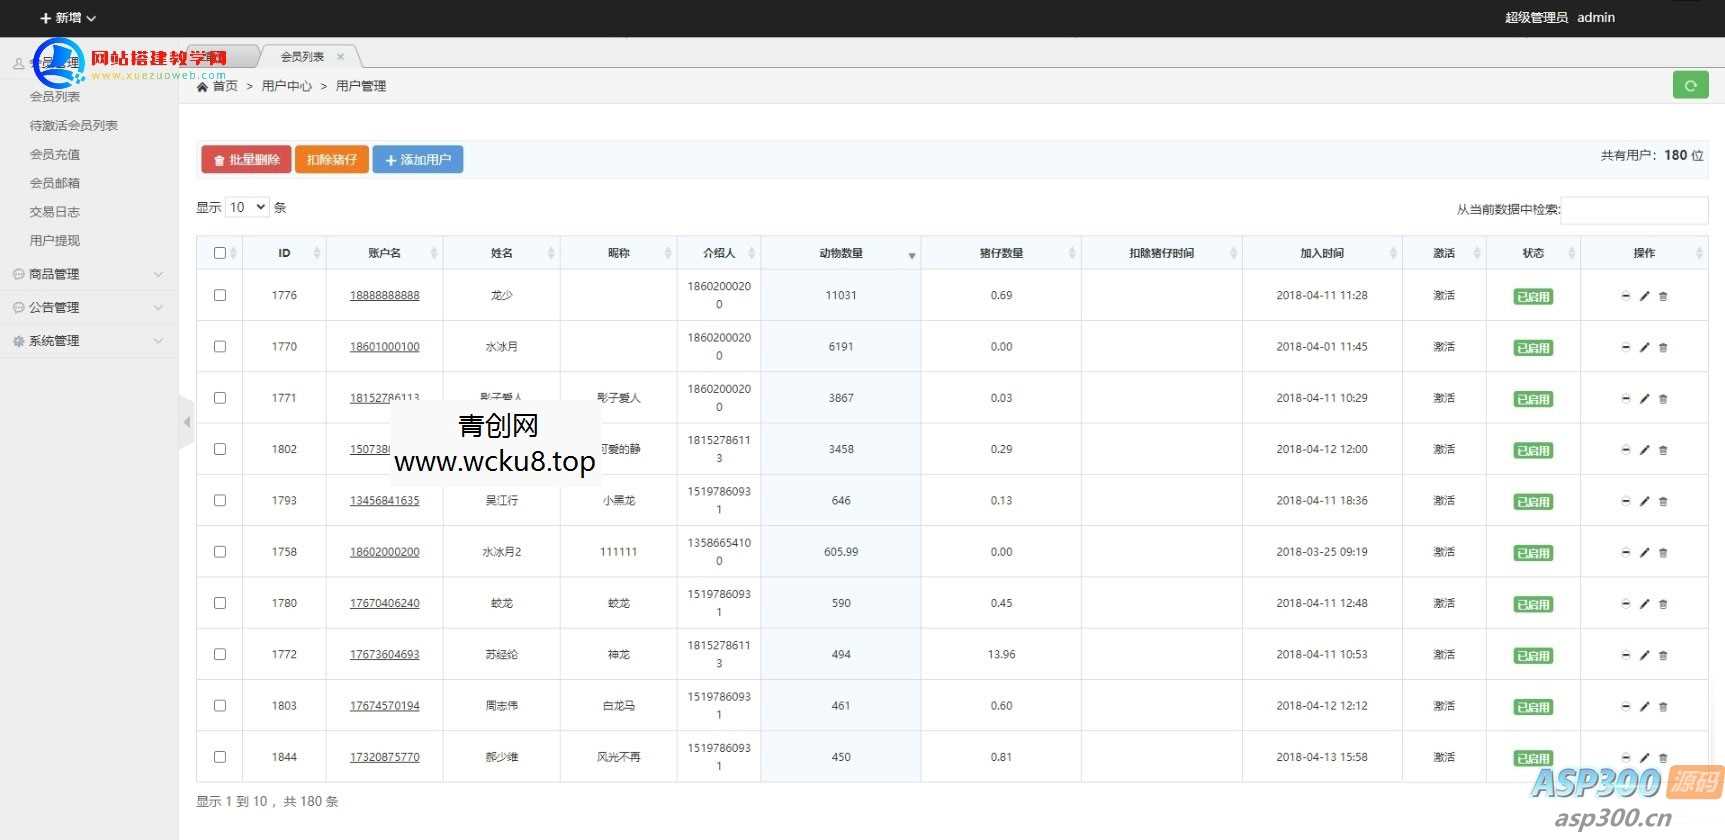Open 会员充值 in the sidebar
The image size is (1725, 840).
coord(55,154)
